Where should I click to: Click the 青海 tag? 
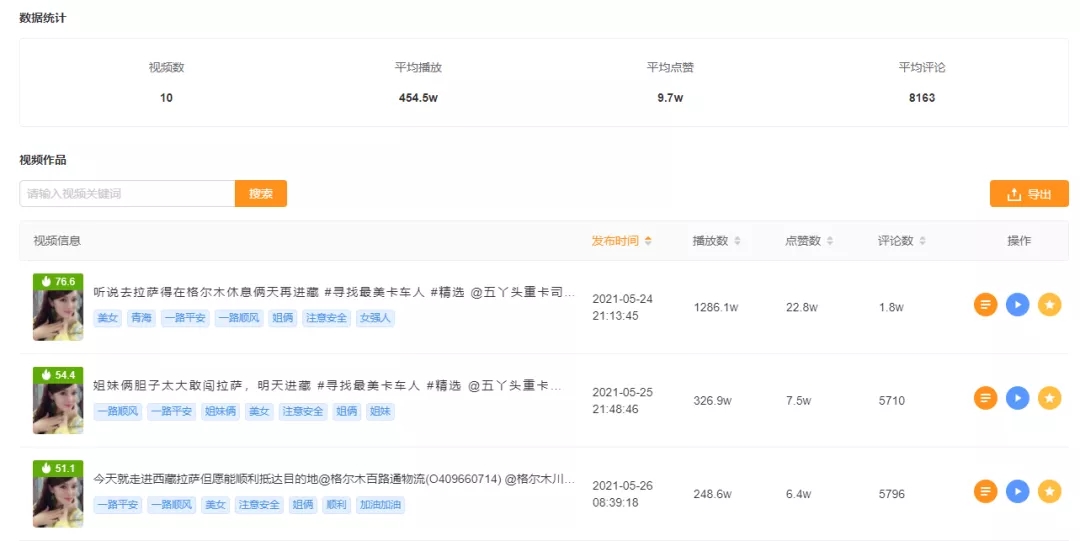(x=141, y=318)
